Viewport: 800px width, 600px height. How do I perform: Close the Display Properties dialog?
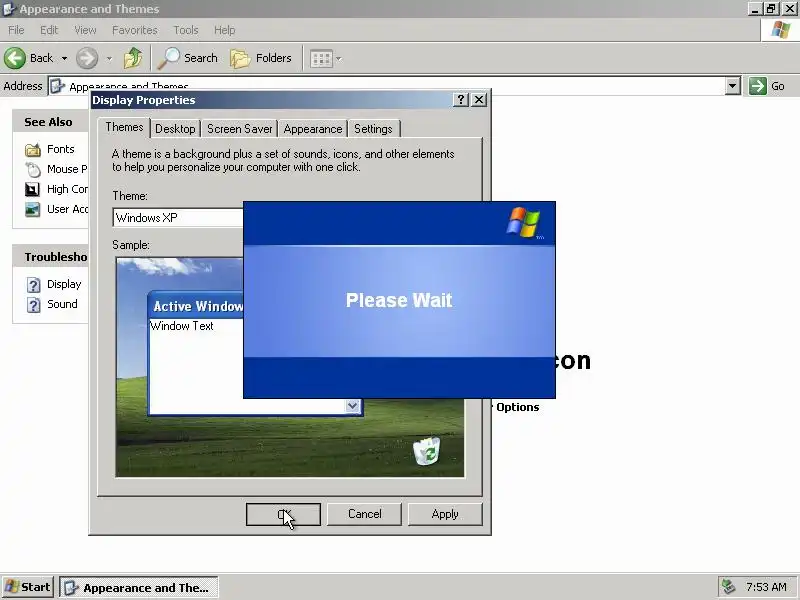(479, 99)
